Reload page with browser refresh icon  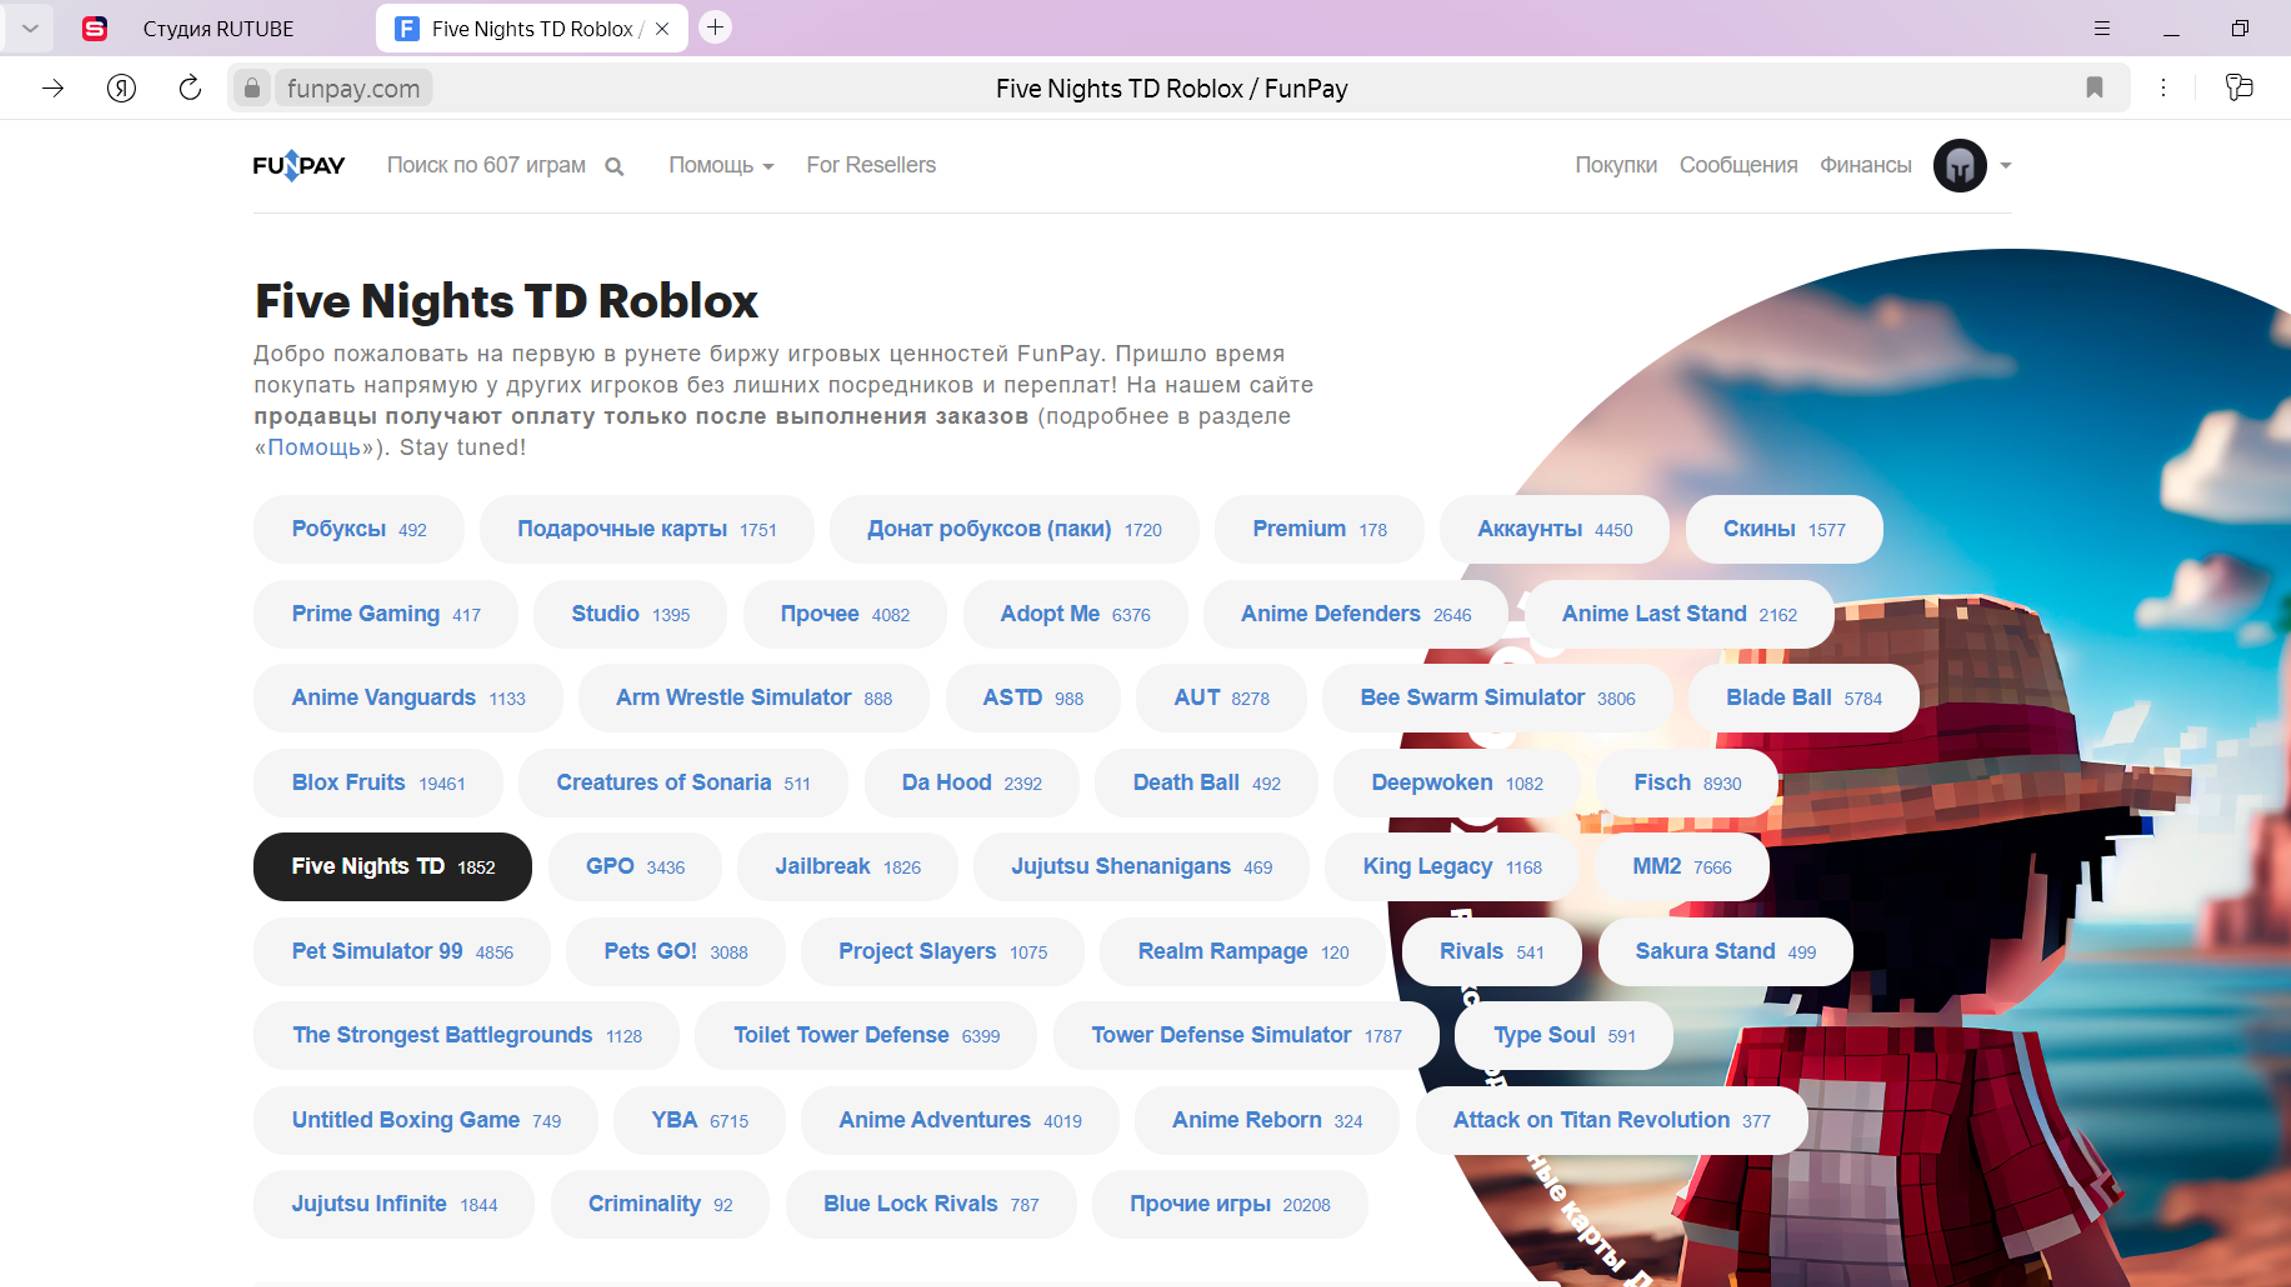point(190,88)
